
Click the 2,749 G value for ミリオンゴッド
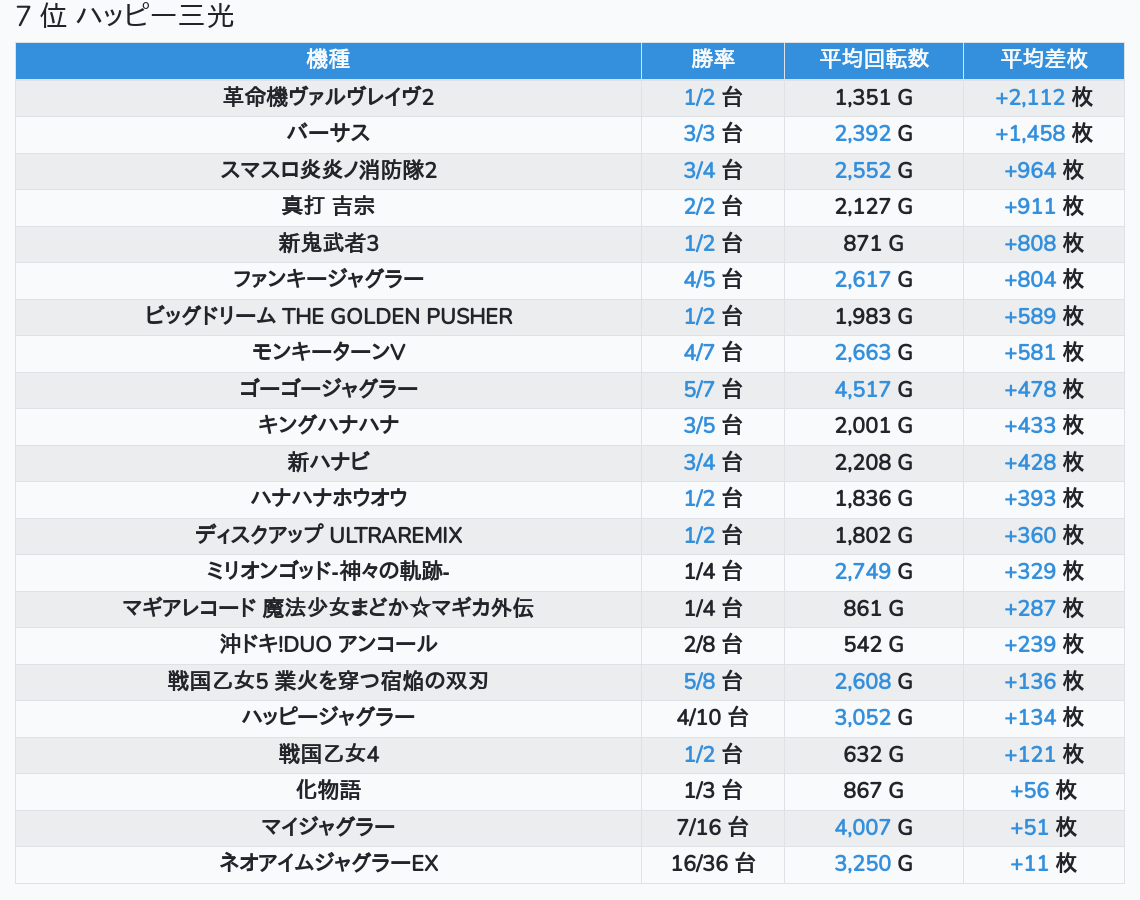(x=874, y=572)
